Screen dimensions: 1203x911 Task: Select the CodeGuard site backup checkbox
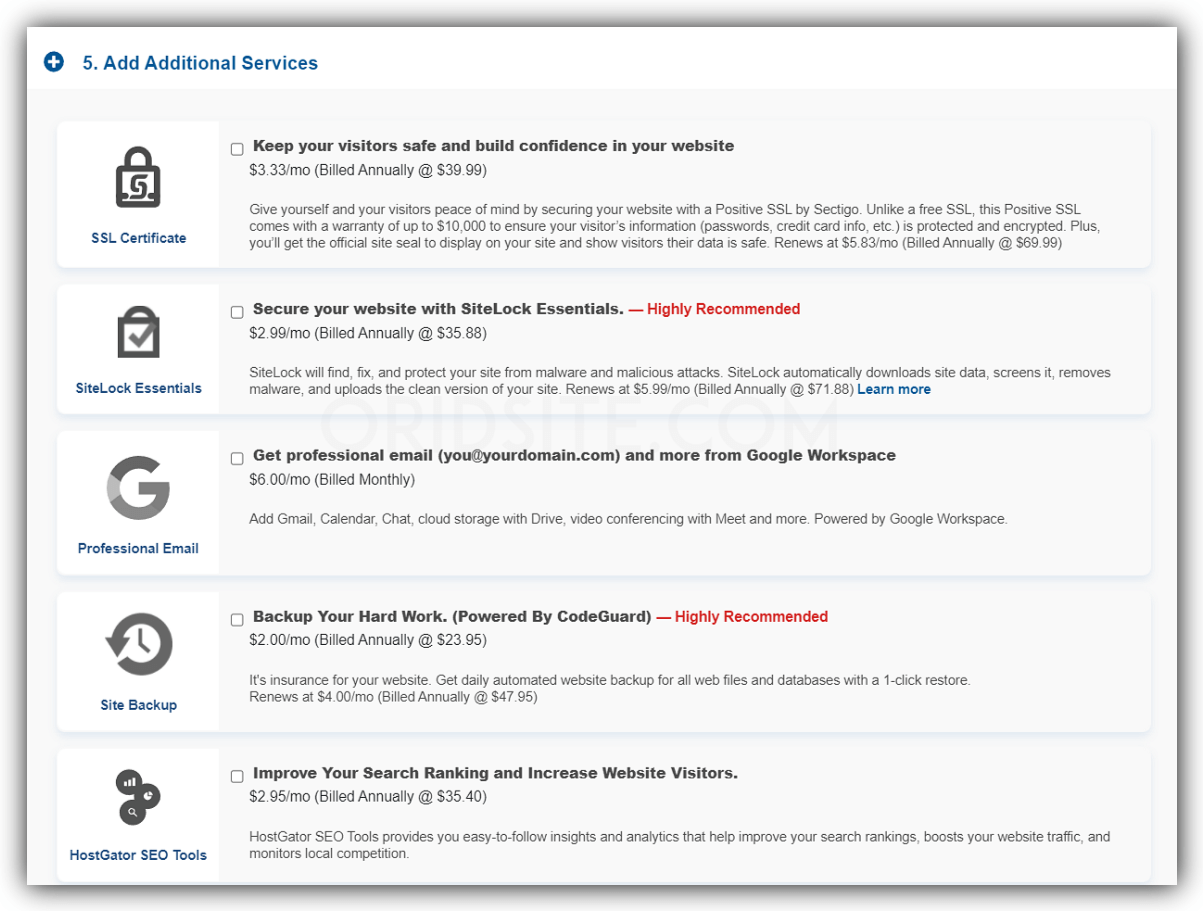(237, 619)
